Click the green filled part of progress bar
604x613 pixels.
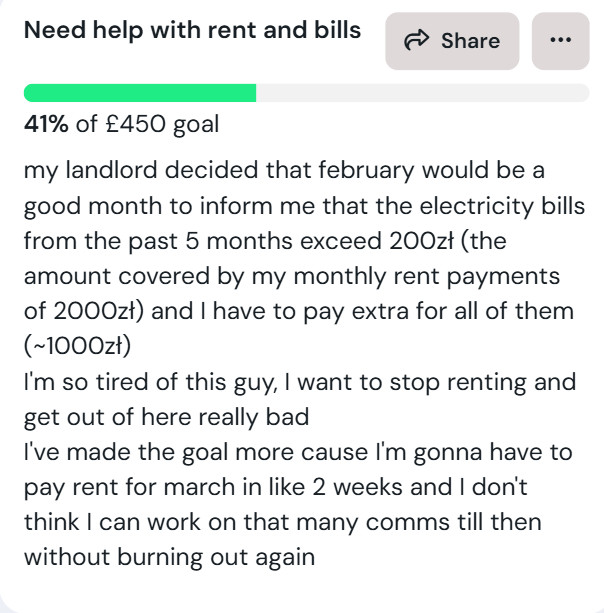[140, 94]
